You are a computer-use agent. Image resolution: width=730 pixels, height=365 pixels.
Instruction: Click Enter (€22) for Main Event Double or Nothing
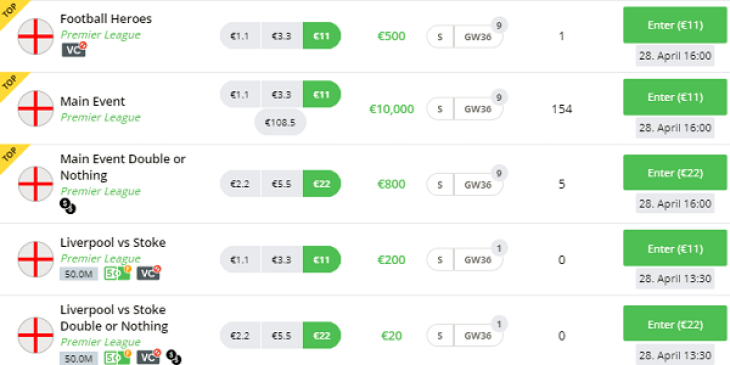675,173
